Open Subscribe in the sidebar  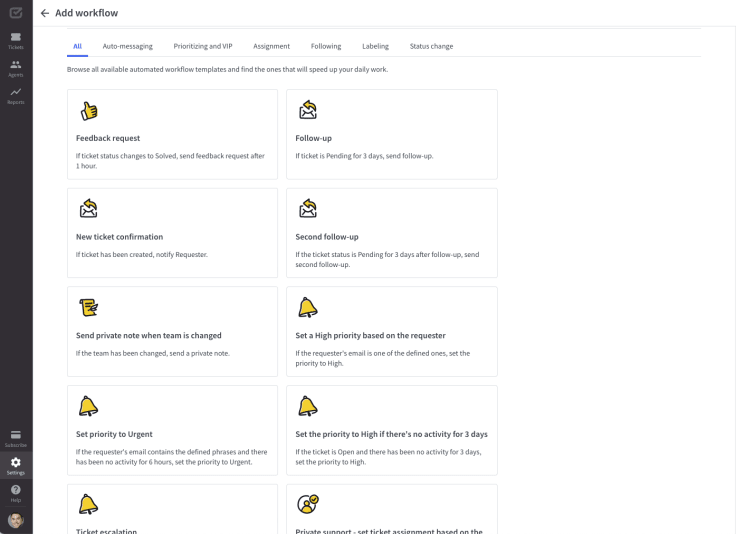(16, 438)
